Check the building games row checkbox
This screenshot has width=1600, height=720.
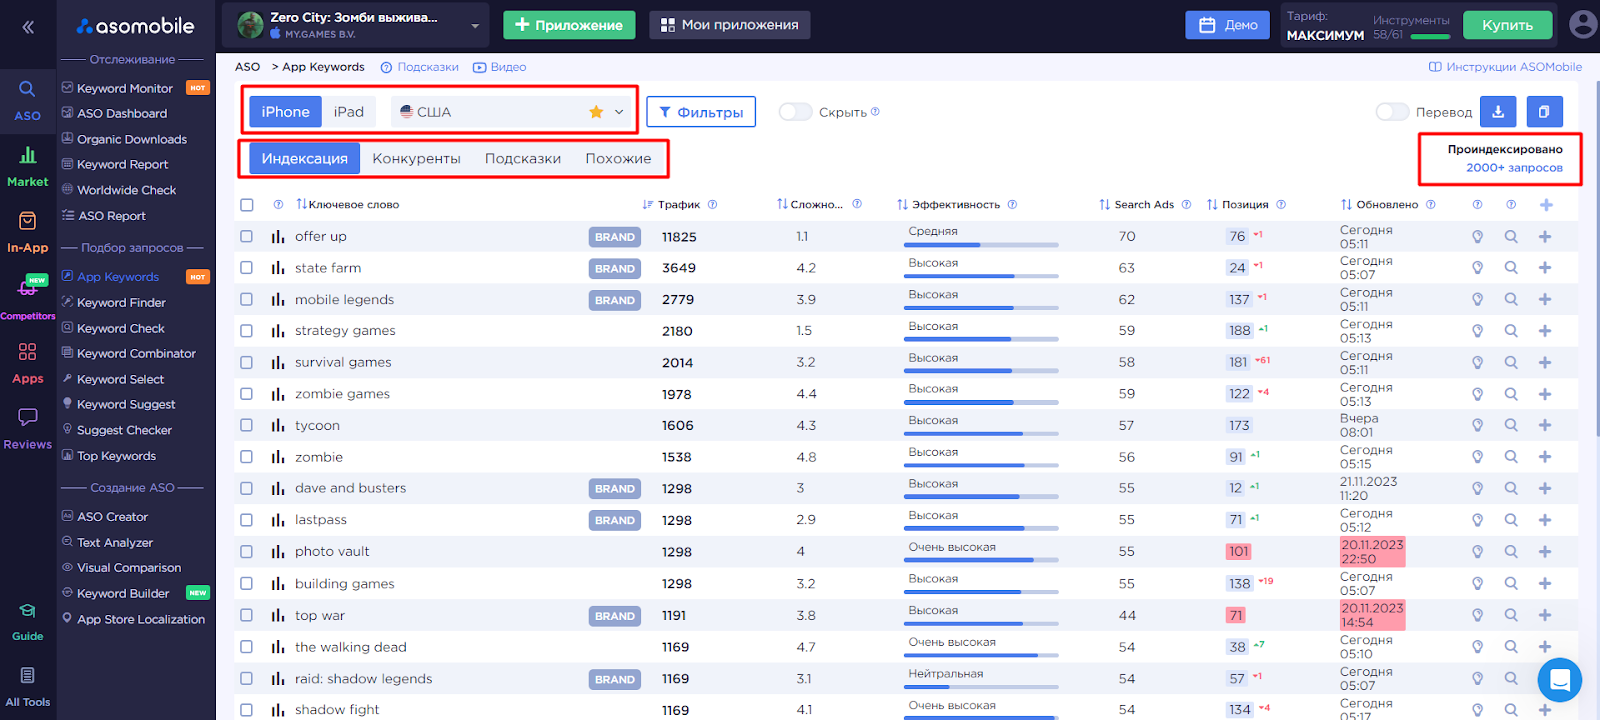point(247,583)
